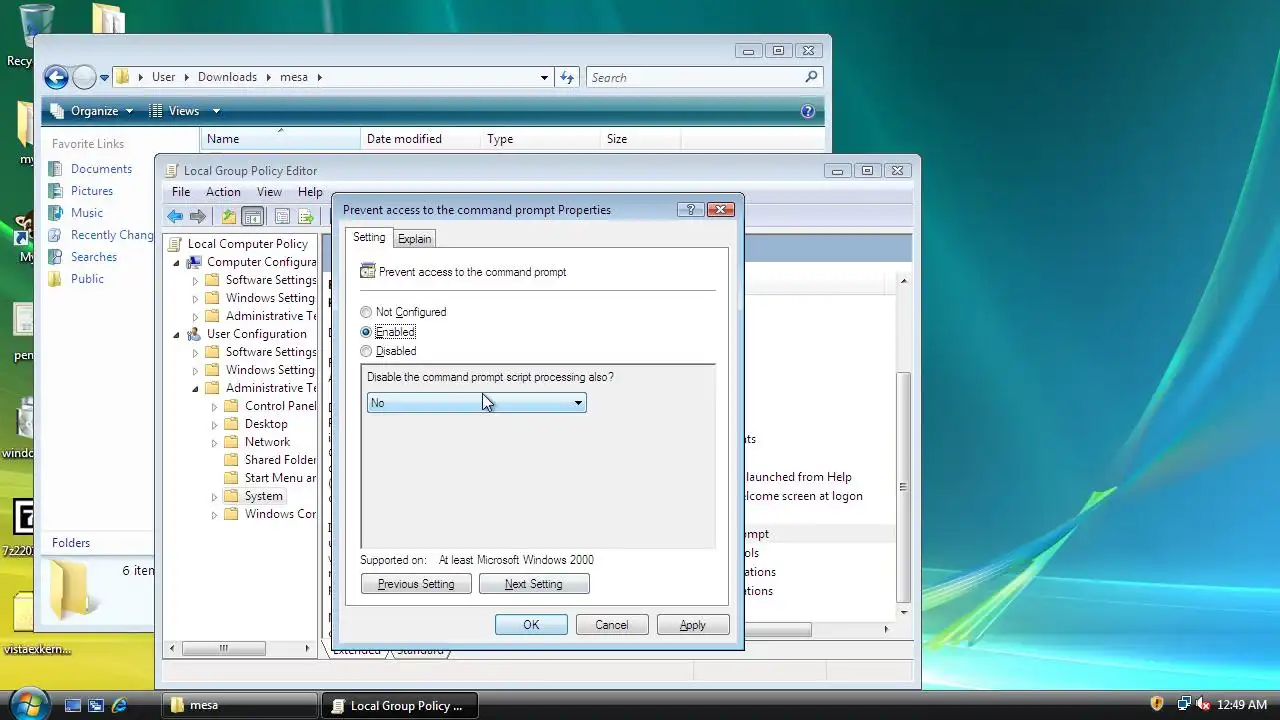Click the Forward arrow in Policy Editor toolbar
Viewport: 1280px width, 720px height.
[x=198, y=216]
